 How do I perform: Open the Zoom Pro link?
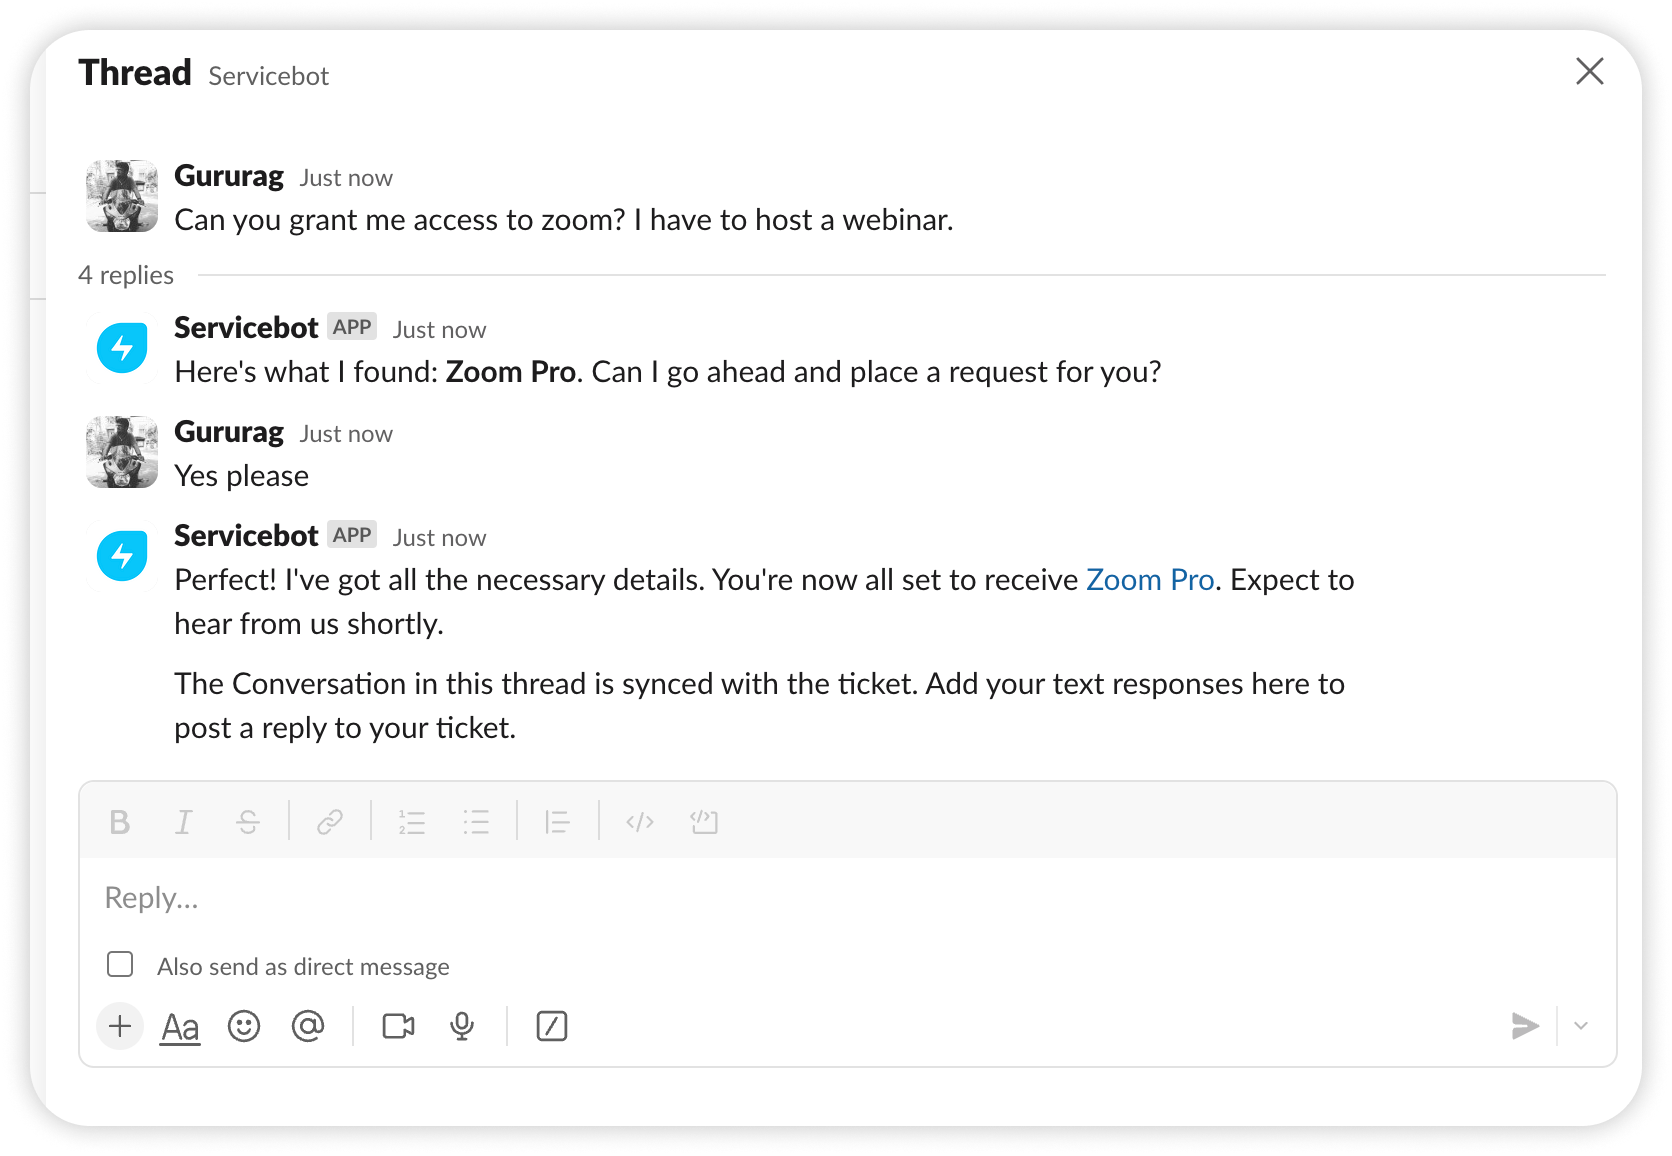[x=1150, y=580]
